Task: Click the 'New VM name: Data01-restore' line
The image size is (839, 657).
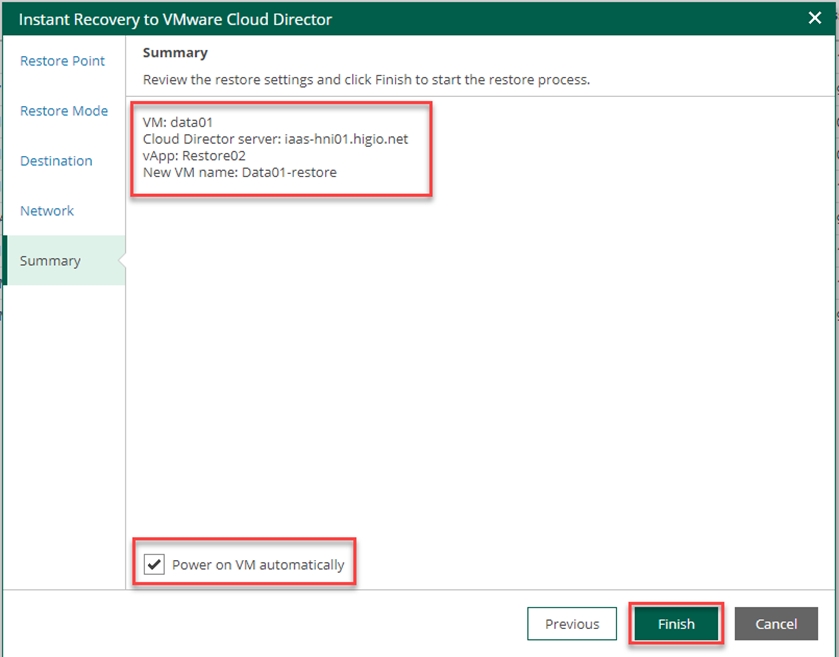Action: click(x=239, y=172)
